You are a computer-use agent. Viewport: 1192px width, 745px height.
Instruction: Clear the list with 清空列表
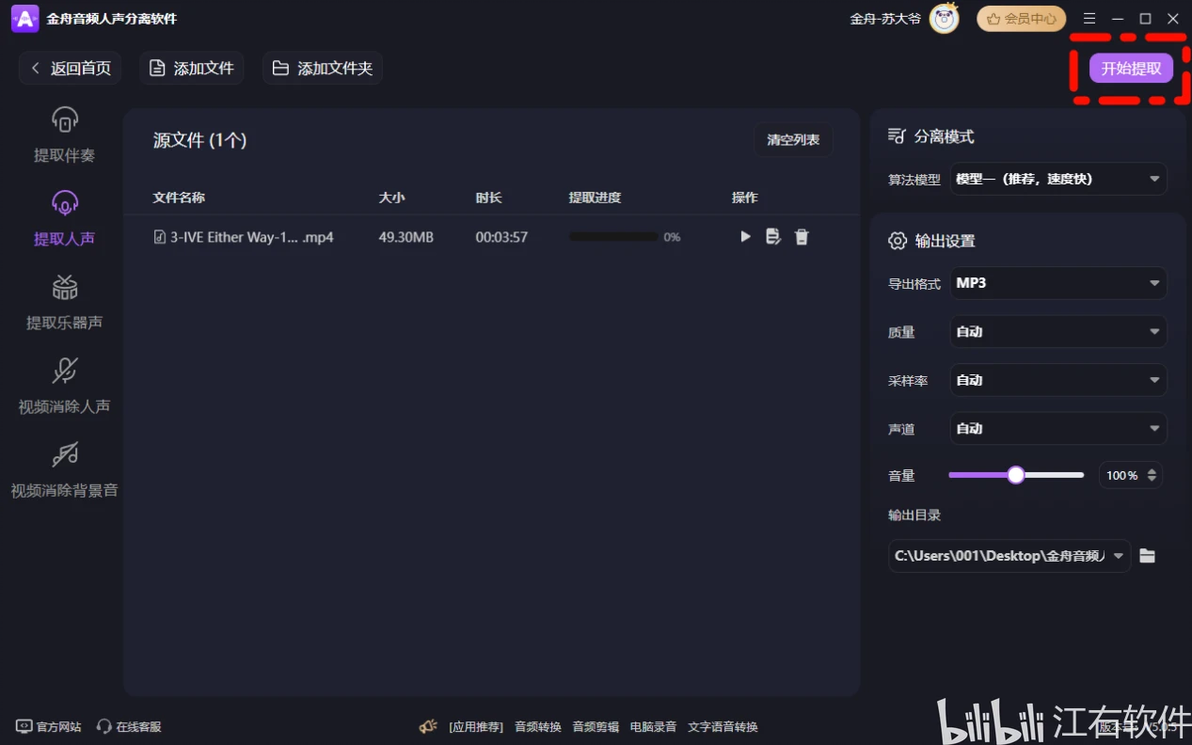coord(793,140)
